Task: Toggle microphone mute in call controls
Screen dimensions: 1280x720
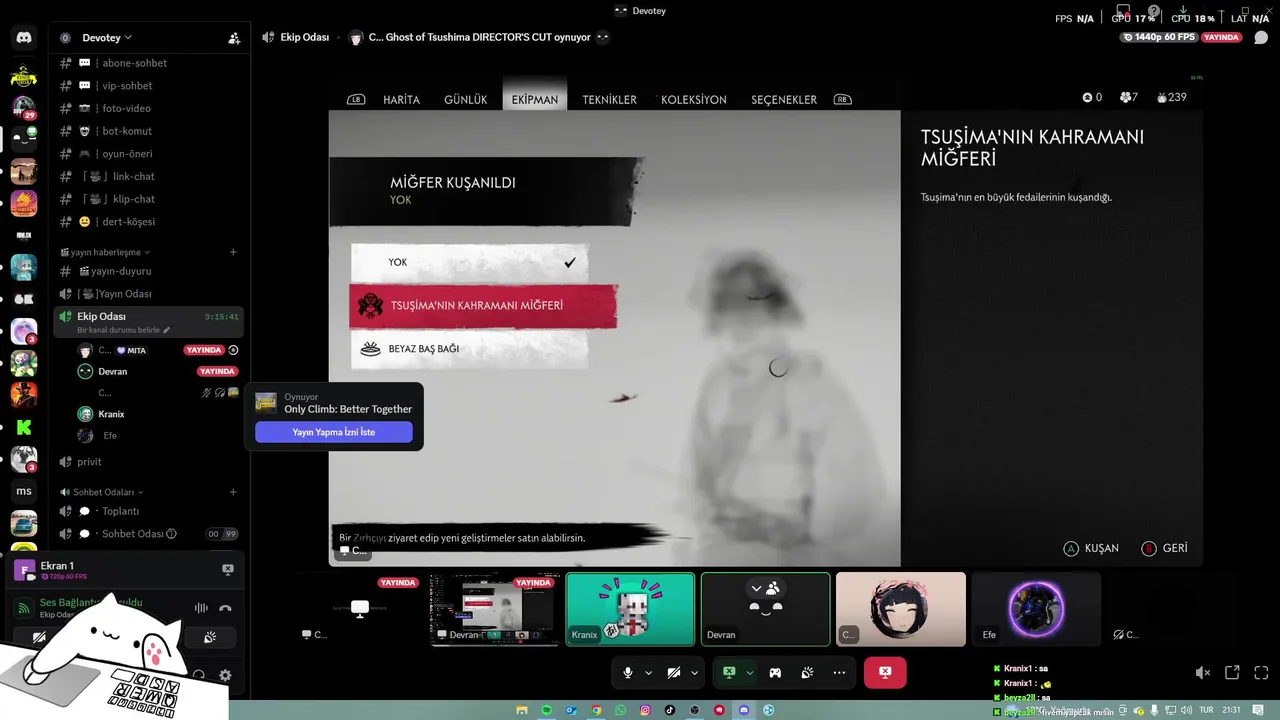Action: pyautogui.click(x=628, y=673)
